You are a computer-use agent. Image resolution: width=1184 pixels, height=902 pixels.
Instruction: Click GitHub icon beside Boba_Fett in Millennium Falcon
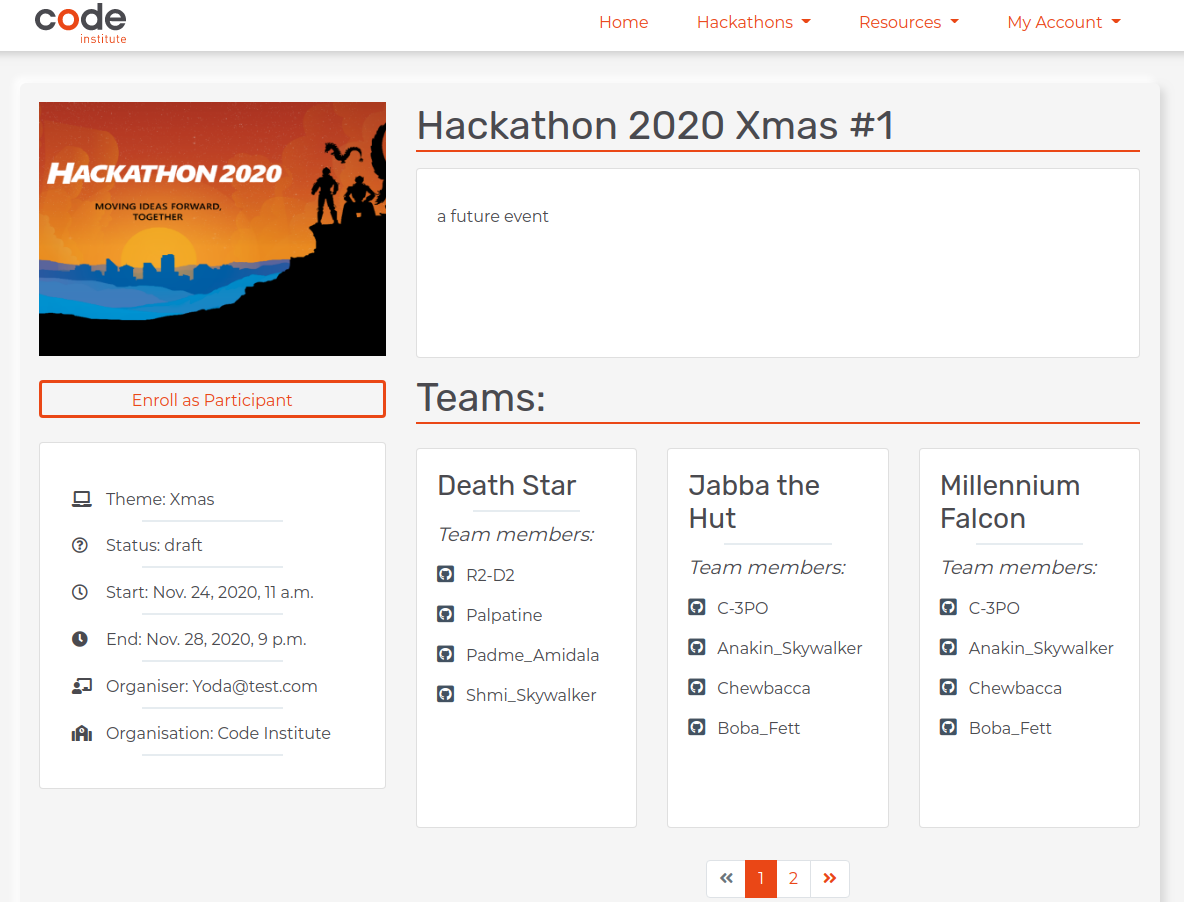coord(948,728)
